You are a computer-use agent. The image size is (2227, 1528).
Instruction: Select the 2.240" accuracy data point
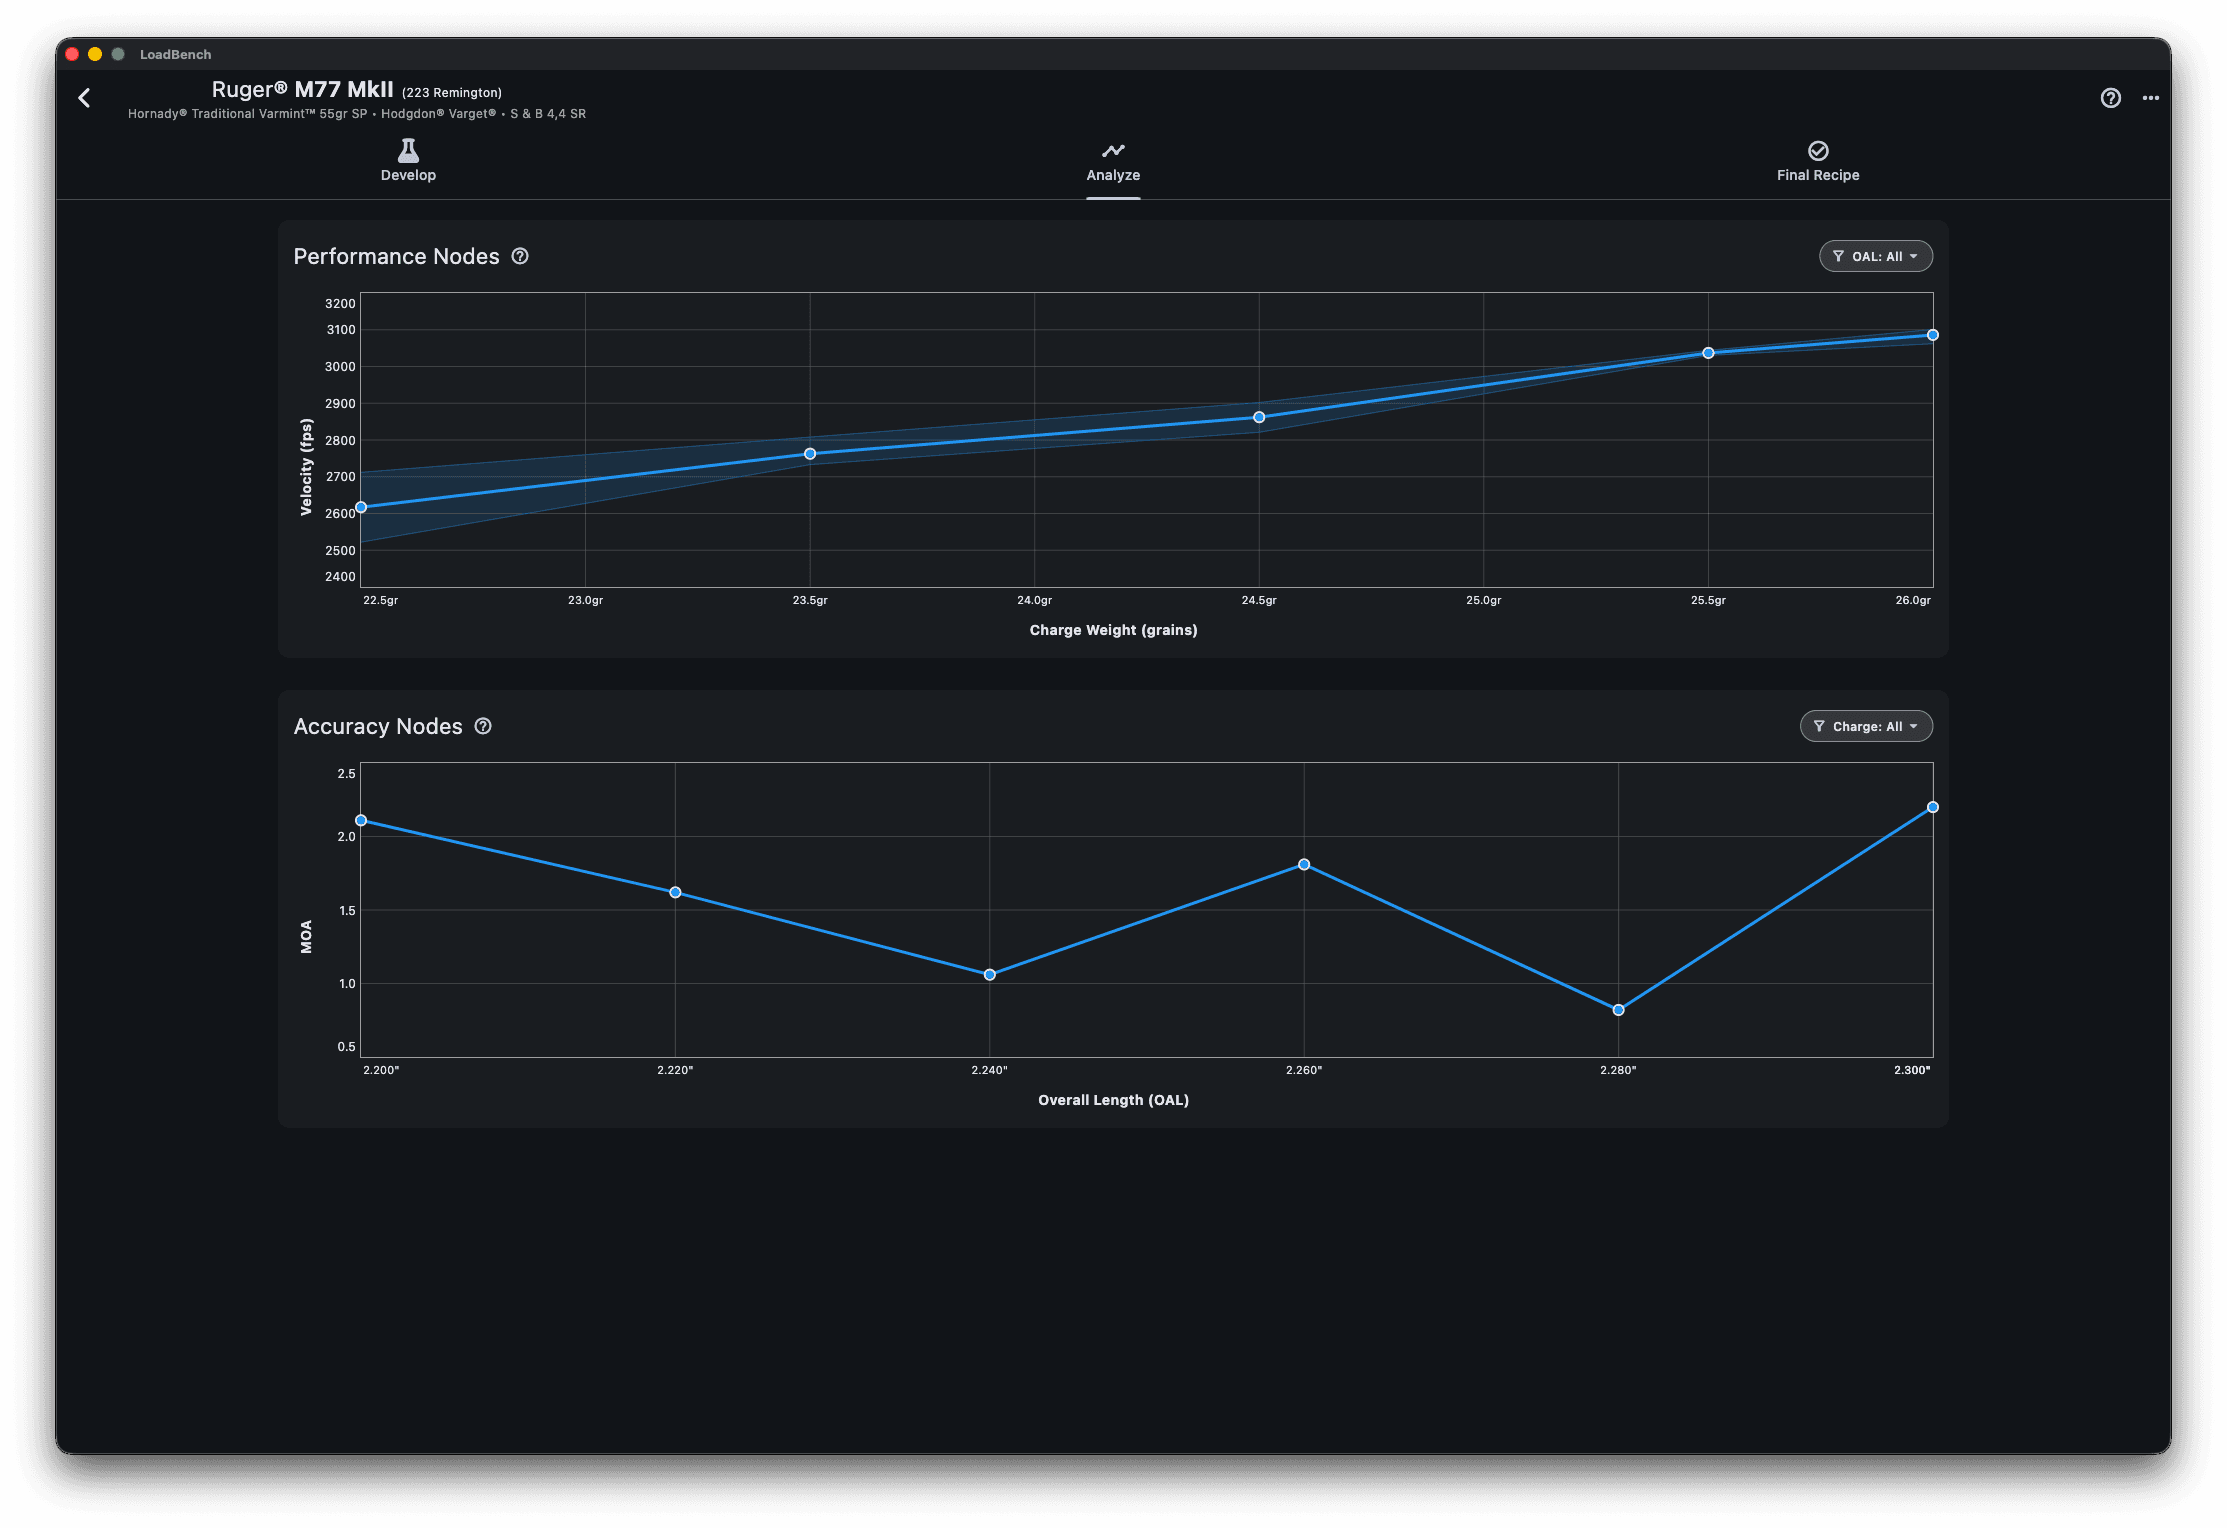pos(989,975)
